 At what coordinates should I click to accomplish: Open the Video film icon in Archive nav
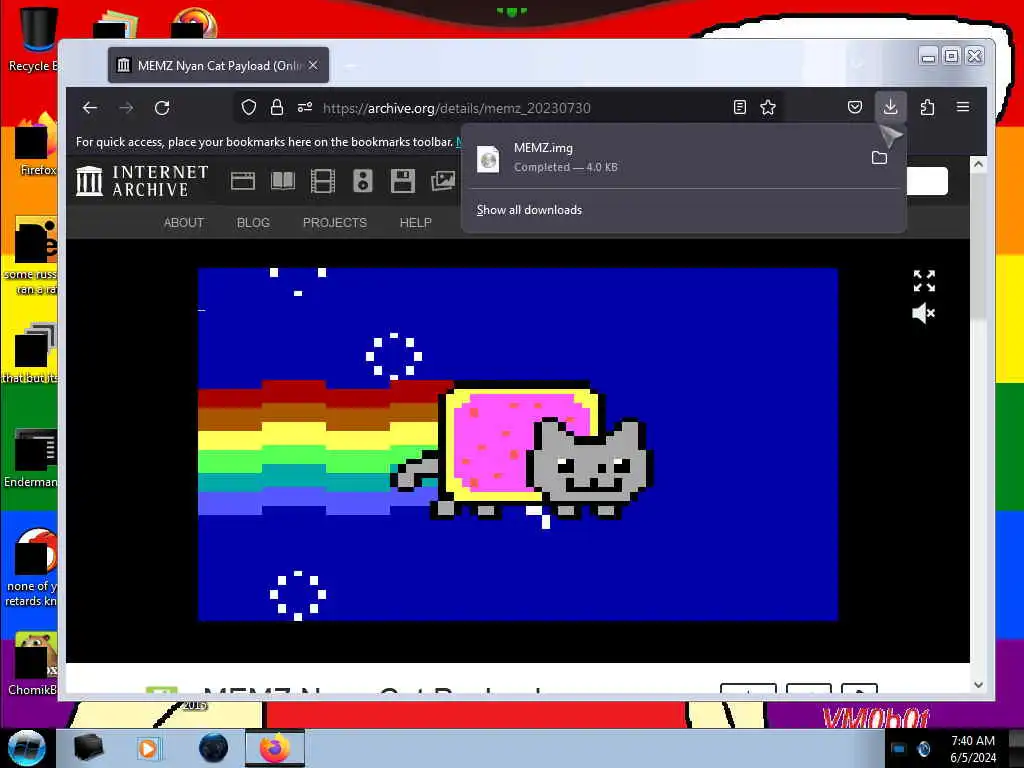323,181
